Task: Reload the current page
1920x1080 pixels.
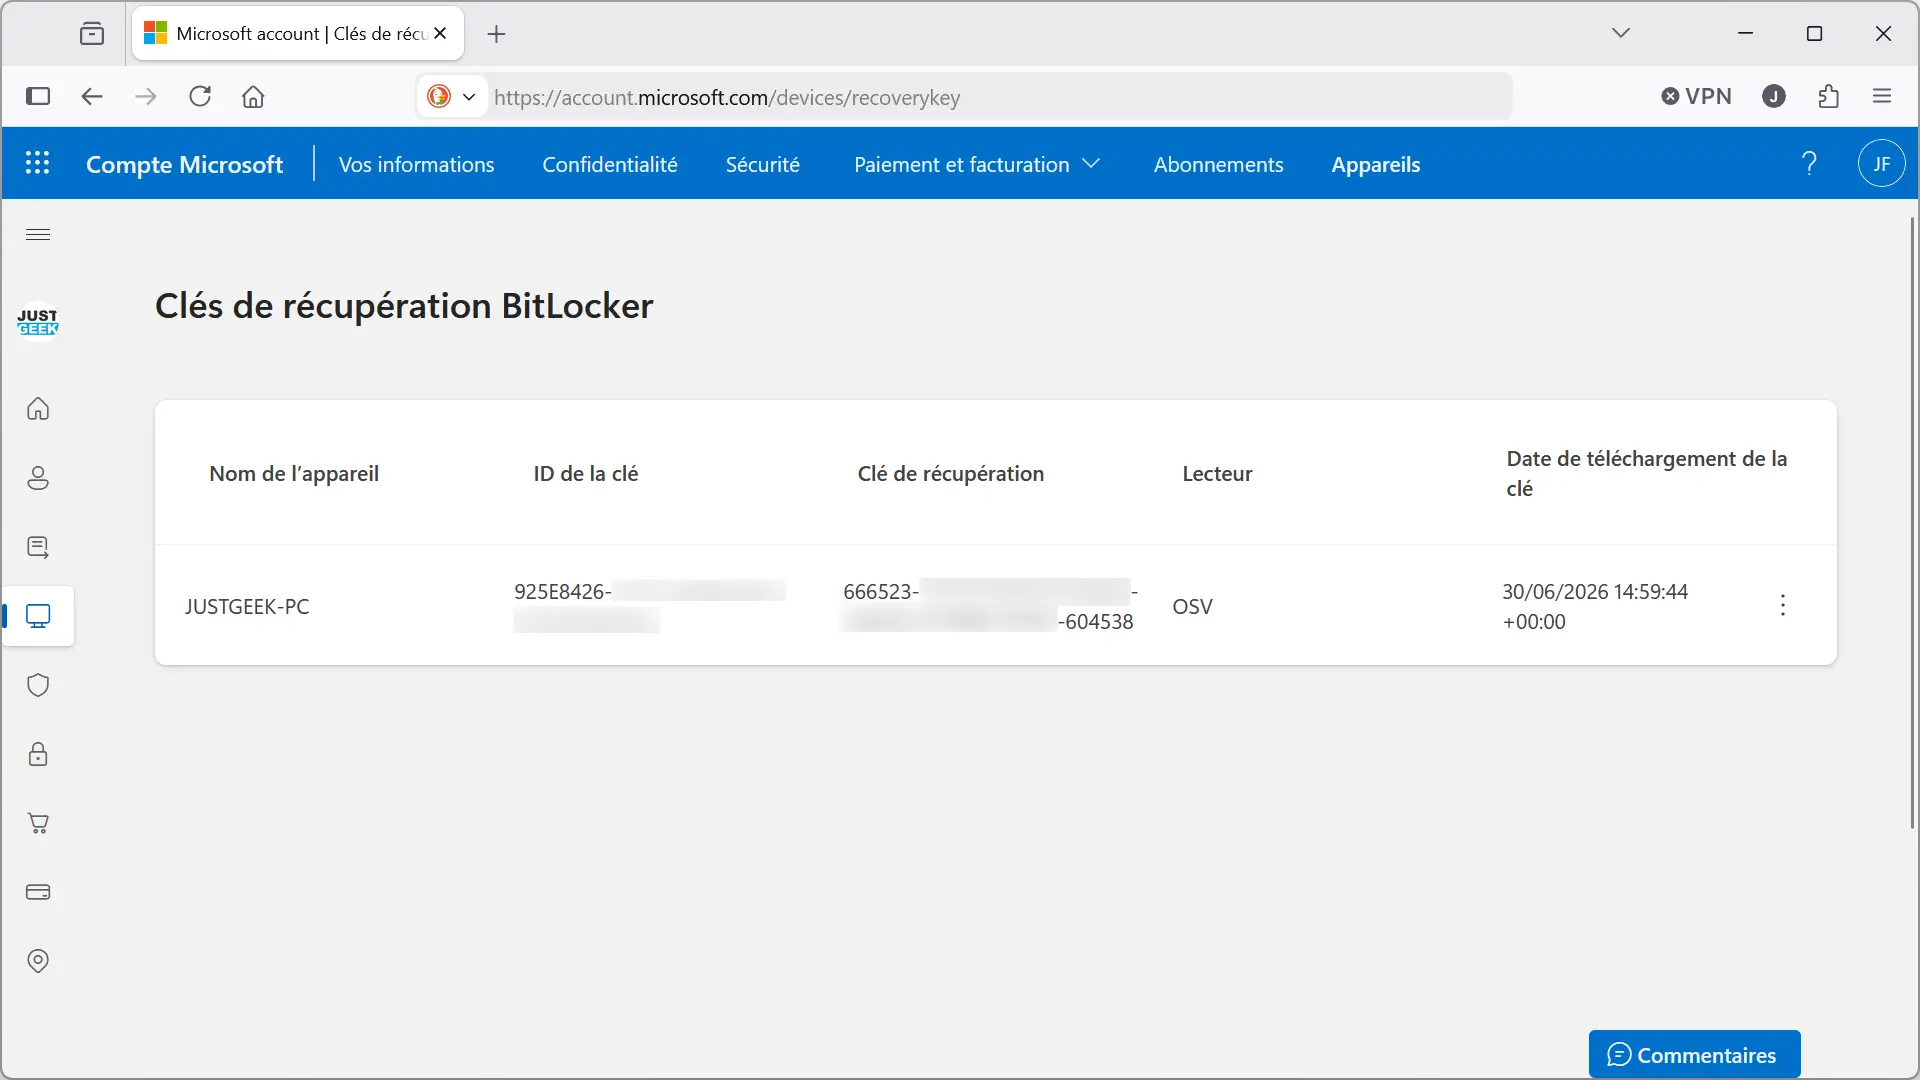Action: [200, 96]
